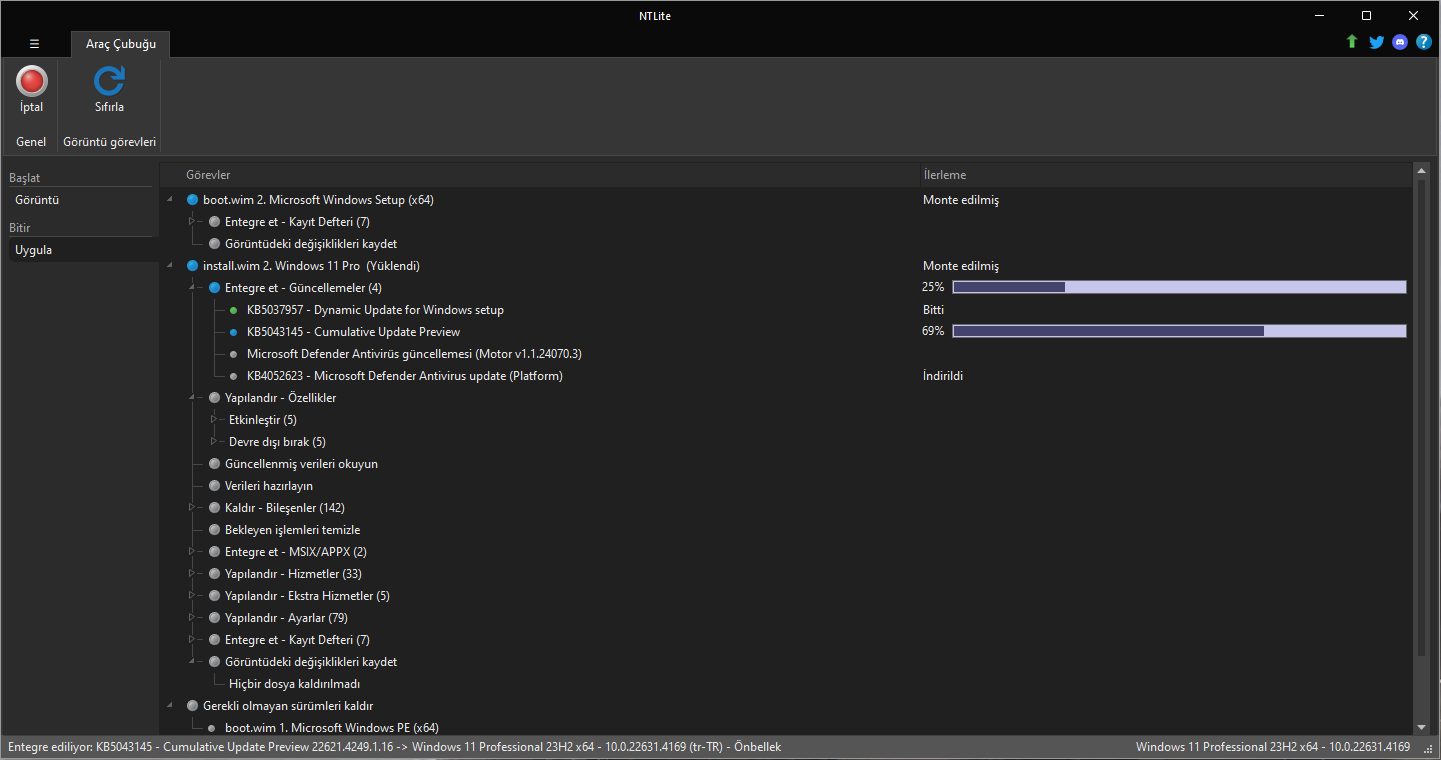Click the gray dot beside Microsoft Defender Antivirüs güncellemesi
The height and width of the screenshot is (760, 1441).
click(234, 354)
